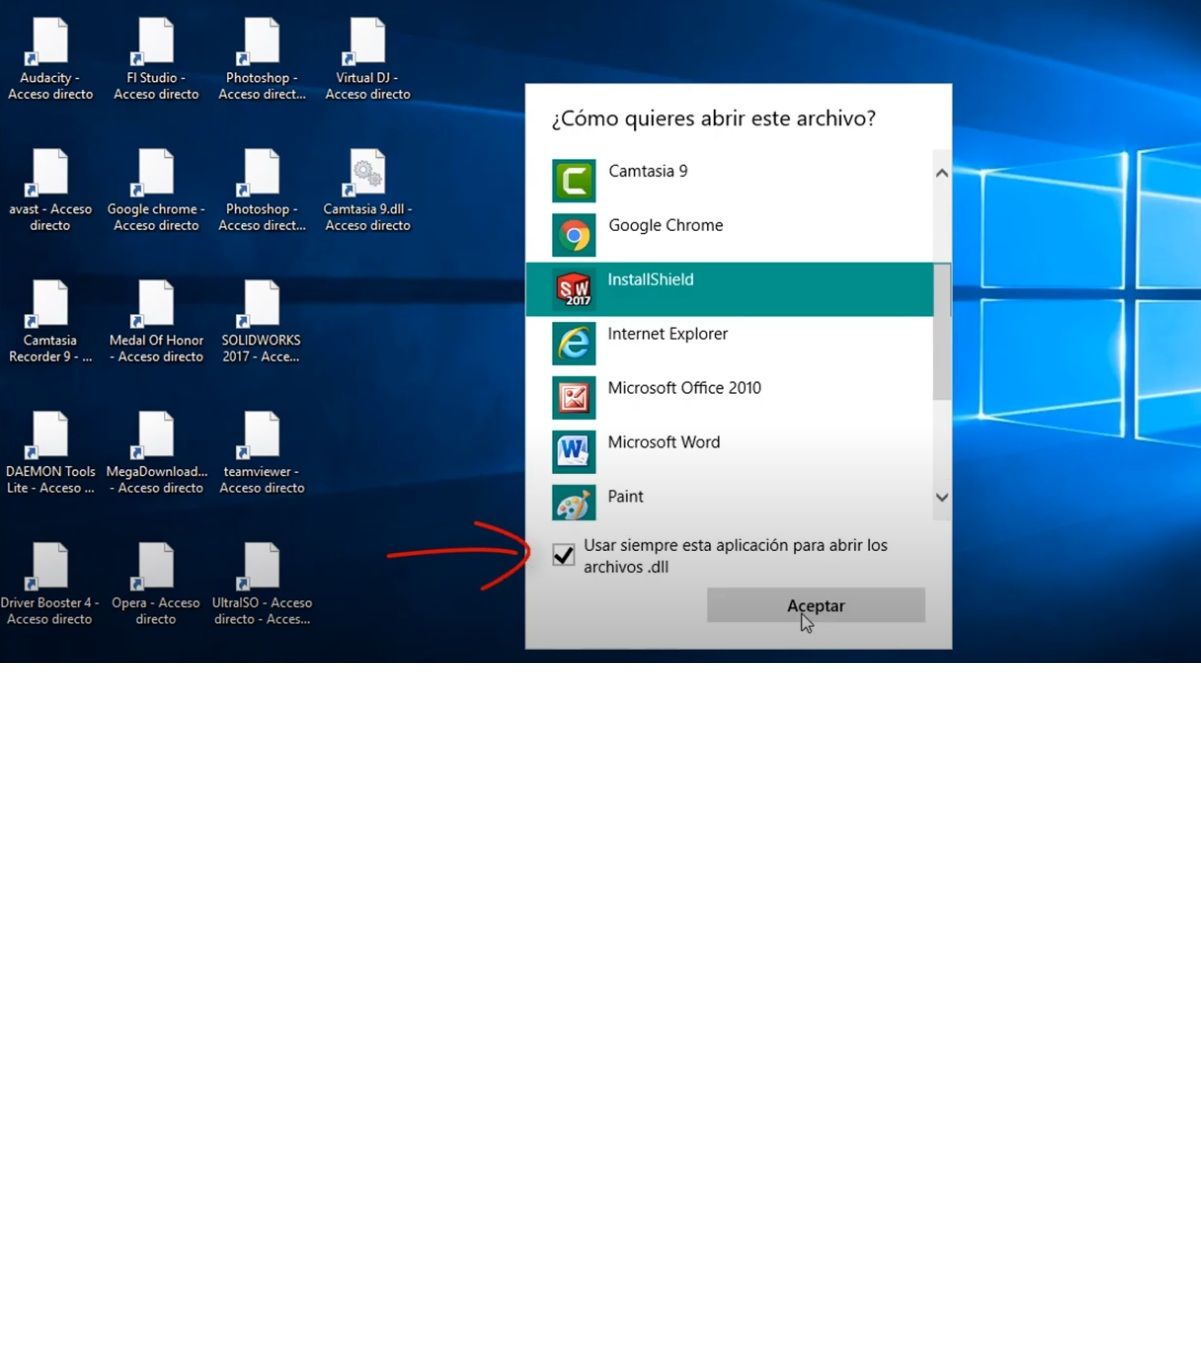This screenshot has height=1347, width=1201.
Task: Select the UltraISO desktop shortcut
Action: [262, 585]
